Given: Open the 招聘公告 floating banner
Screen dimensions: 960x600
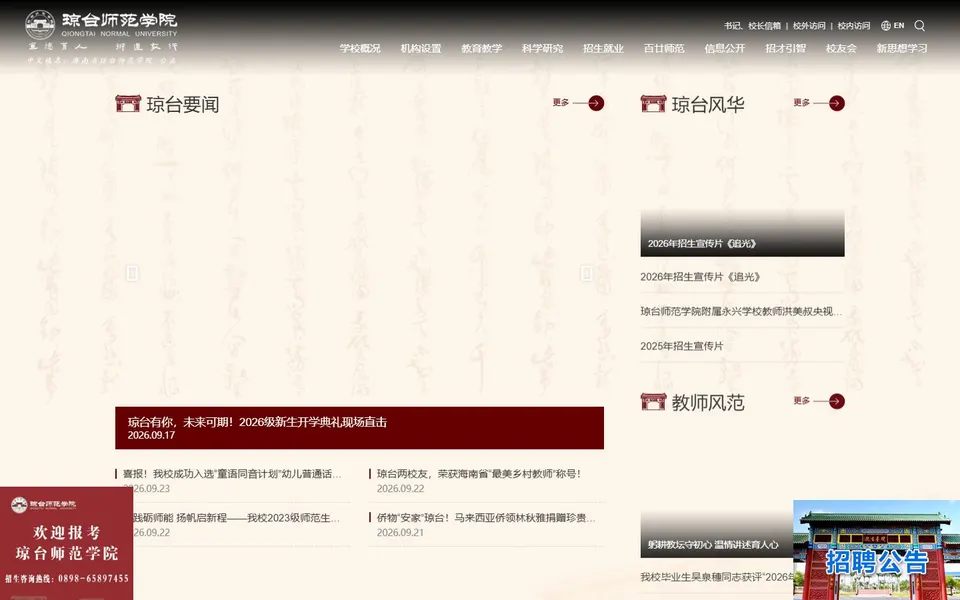Looking at the screenshot, I should point(876,550).
